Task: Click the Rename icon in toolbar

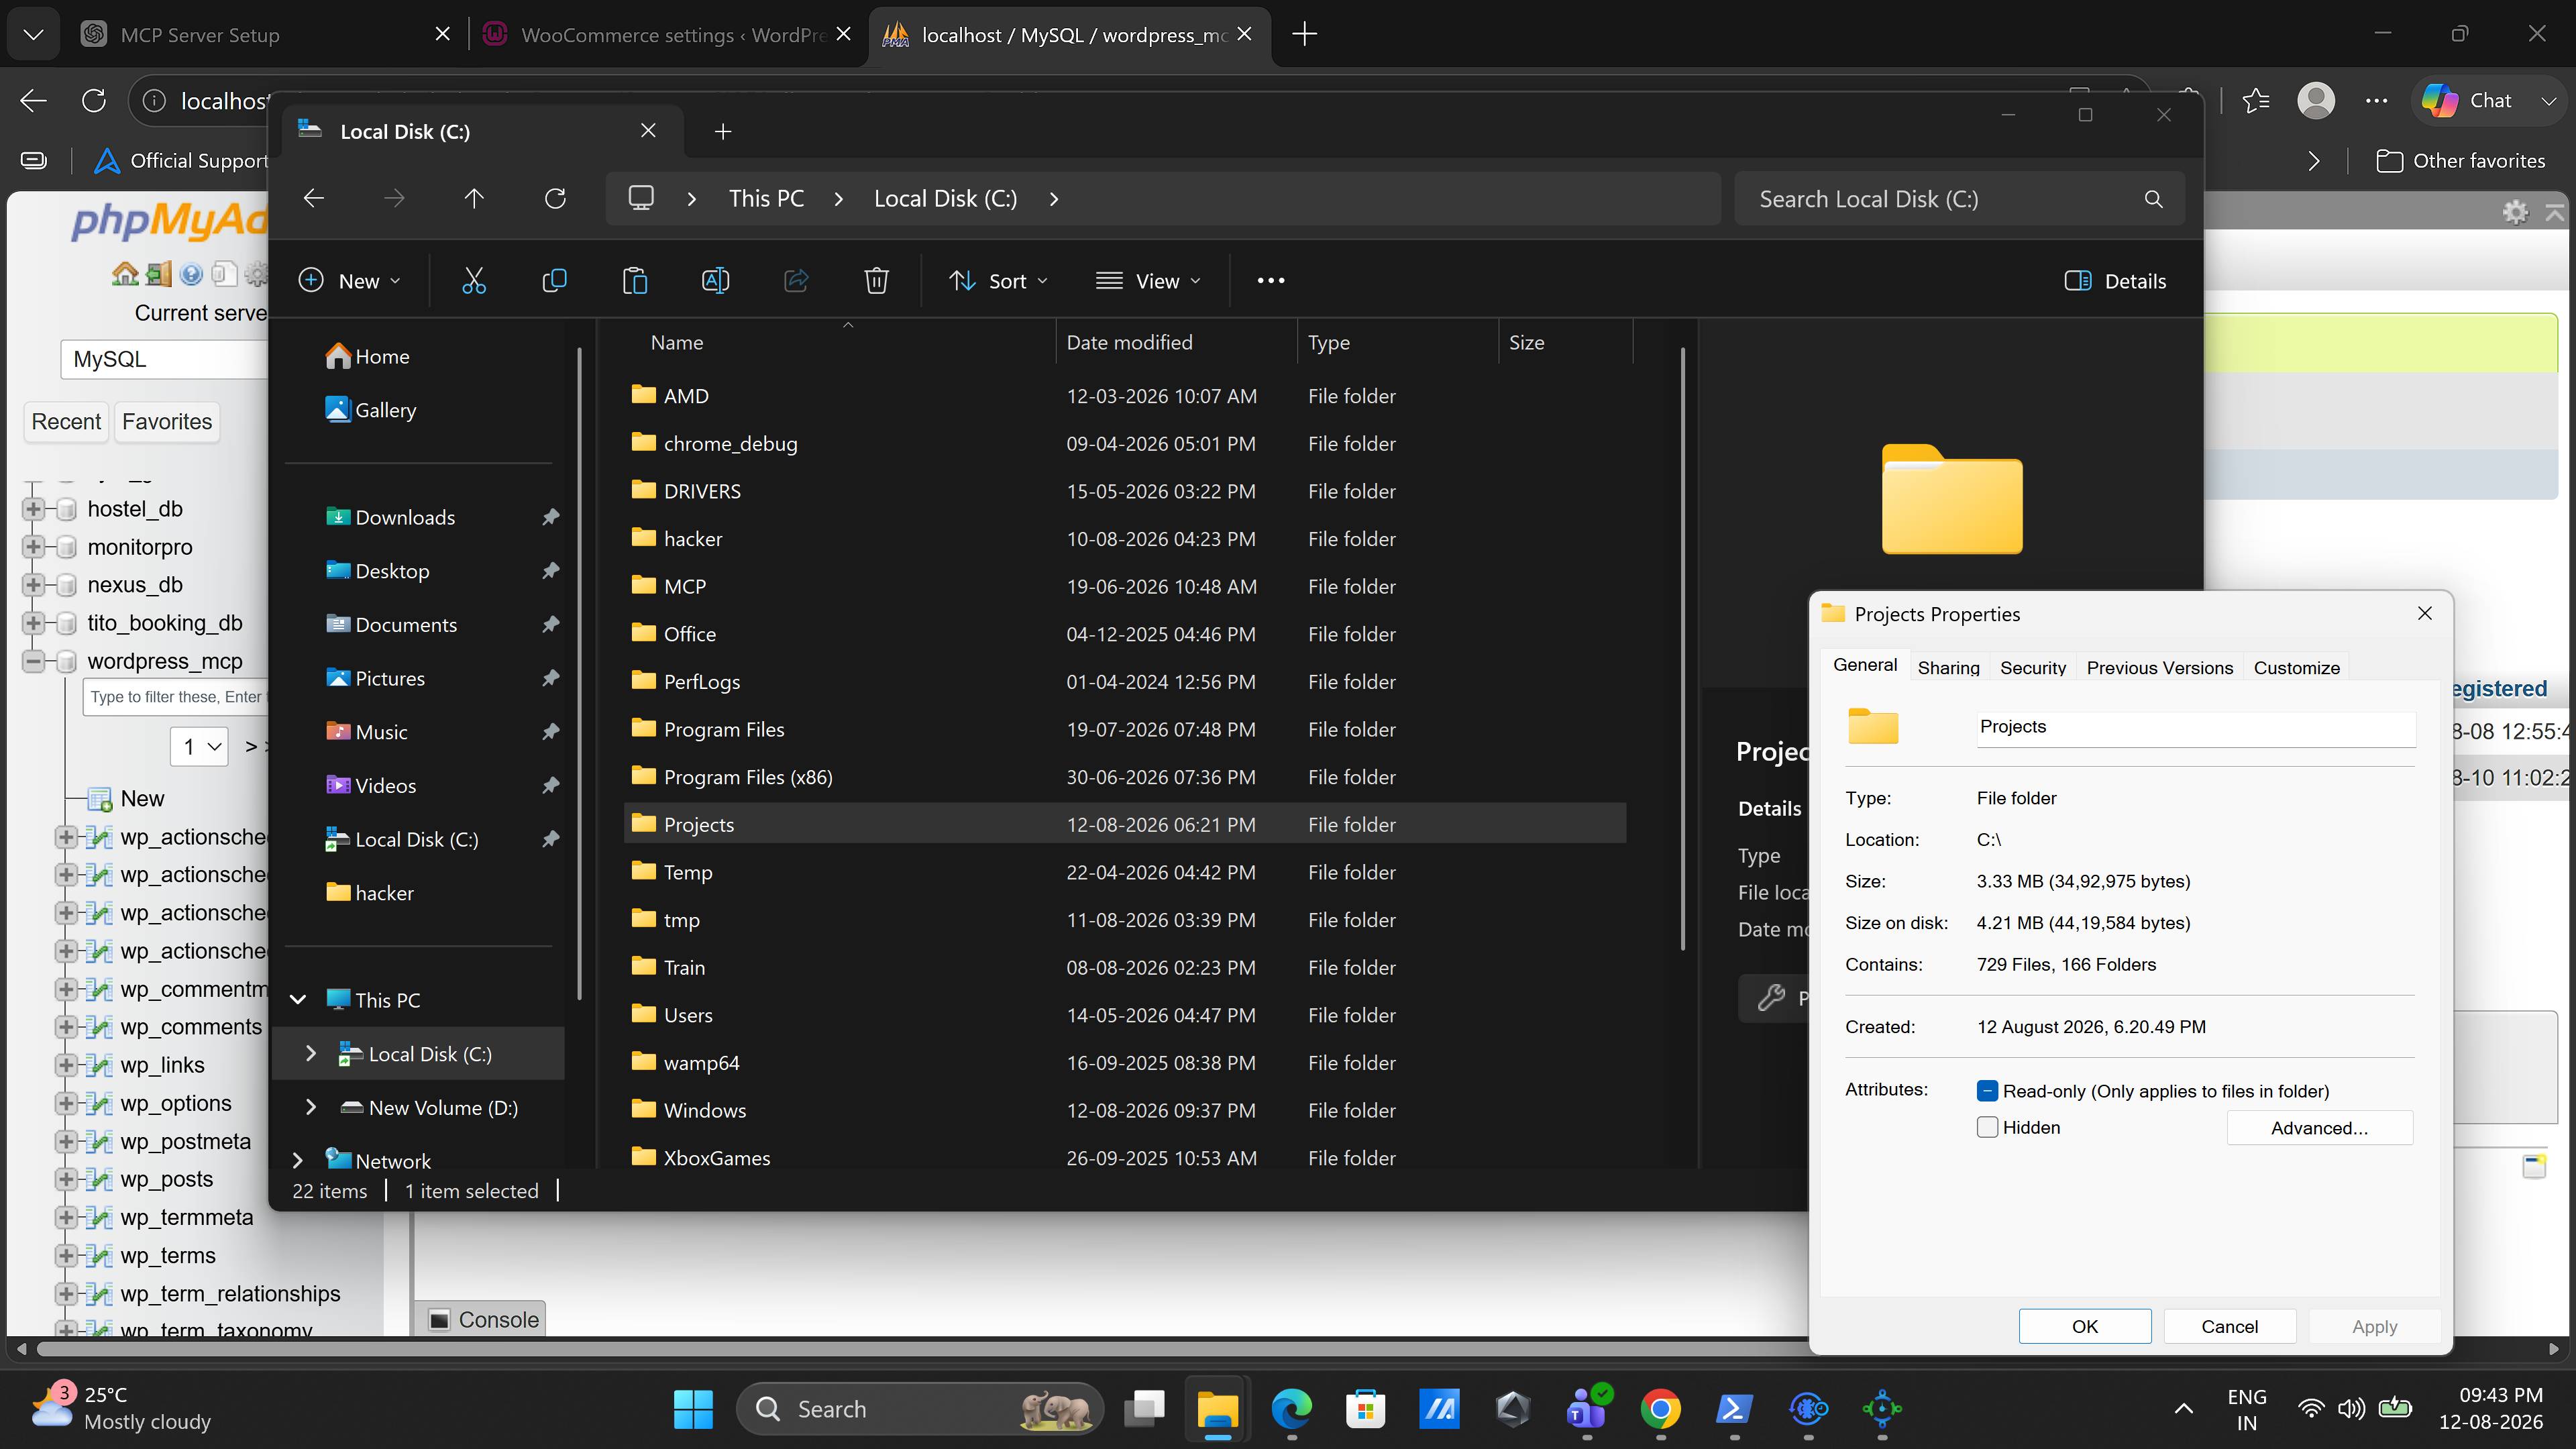Action: [x=715, y=281]
